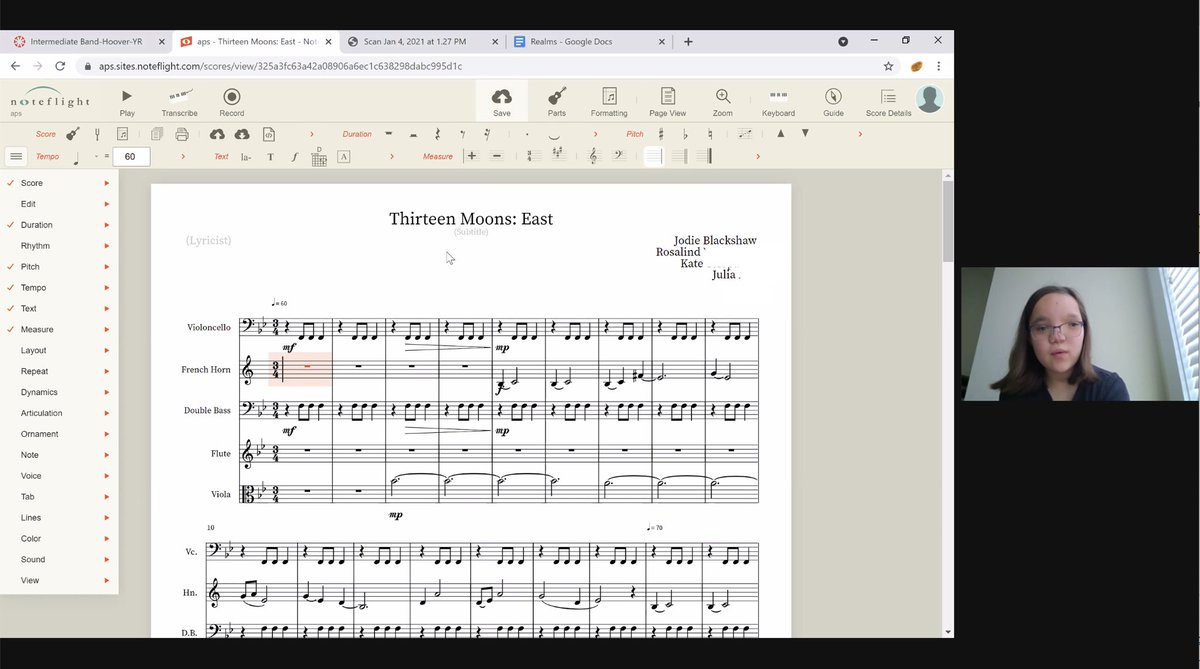The width and height of the screenshot is (1200, 669).
Task: Switch to the Intermediate Band-Hoover tab
Action: [87, 42]
